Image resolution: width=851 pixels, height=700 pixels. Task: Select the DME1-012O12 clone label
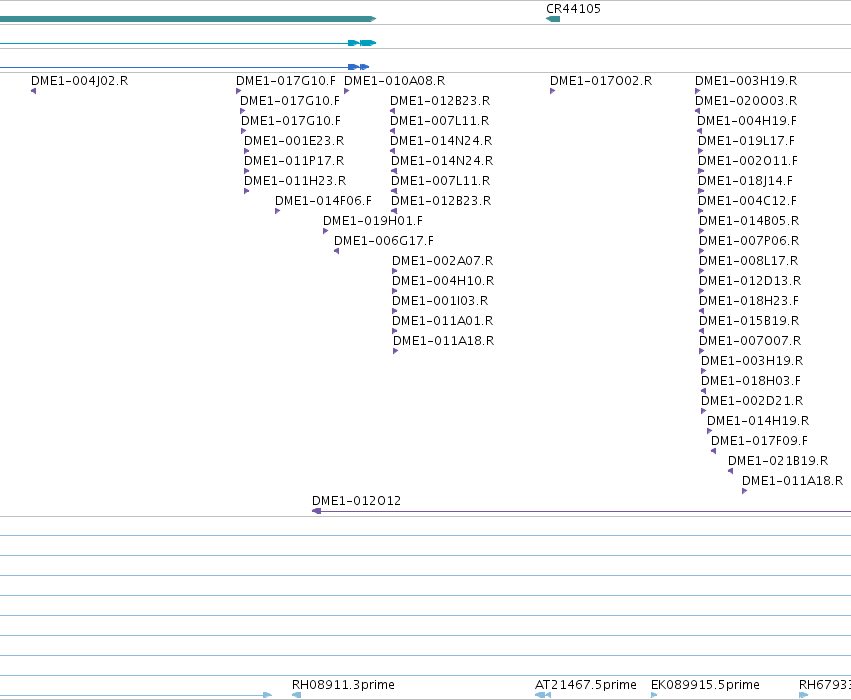356,501
